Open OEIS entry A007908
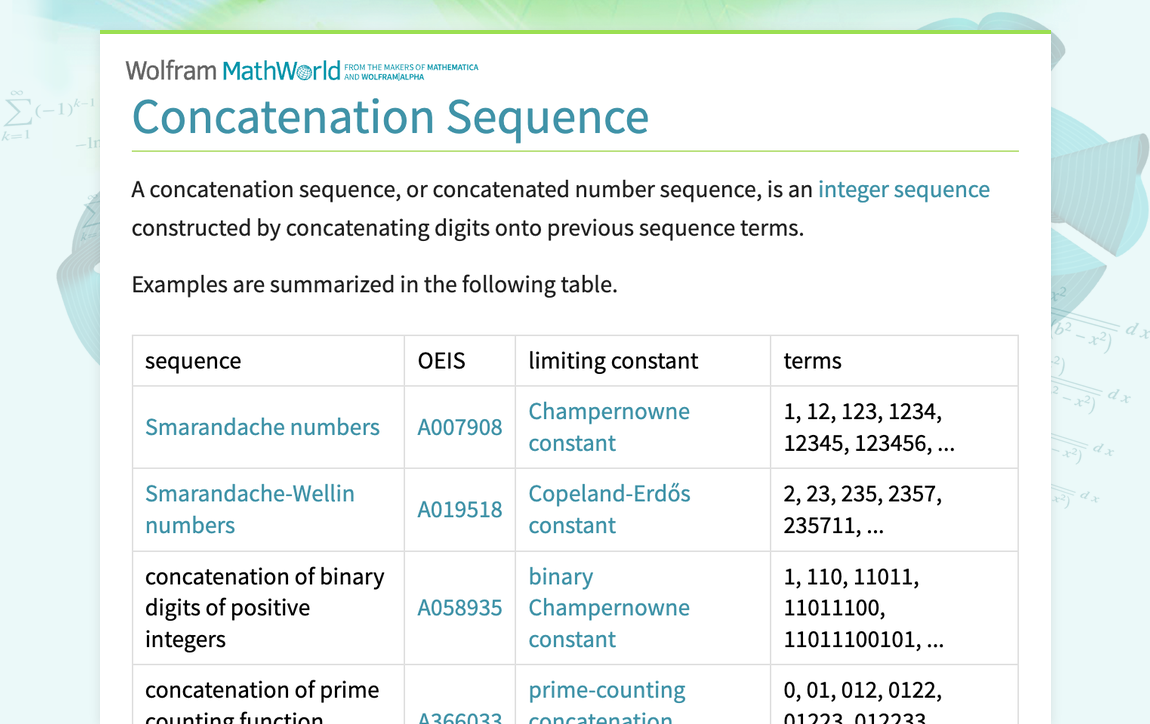 point(459,427)
